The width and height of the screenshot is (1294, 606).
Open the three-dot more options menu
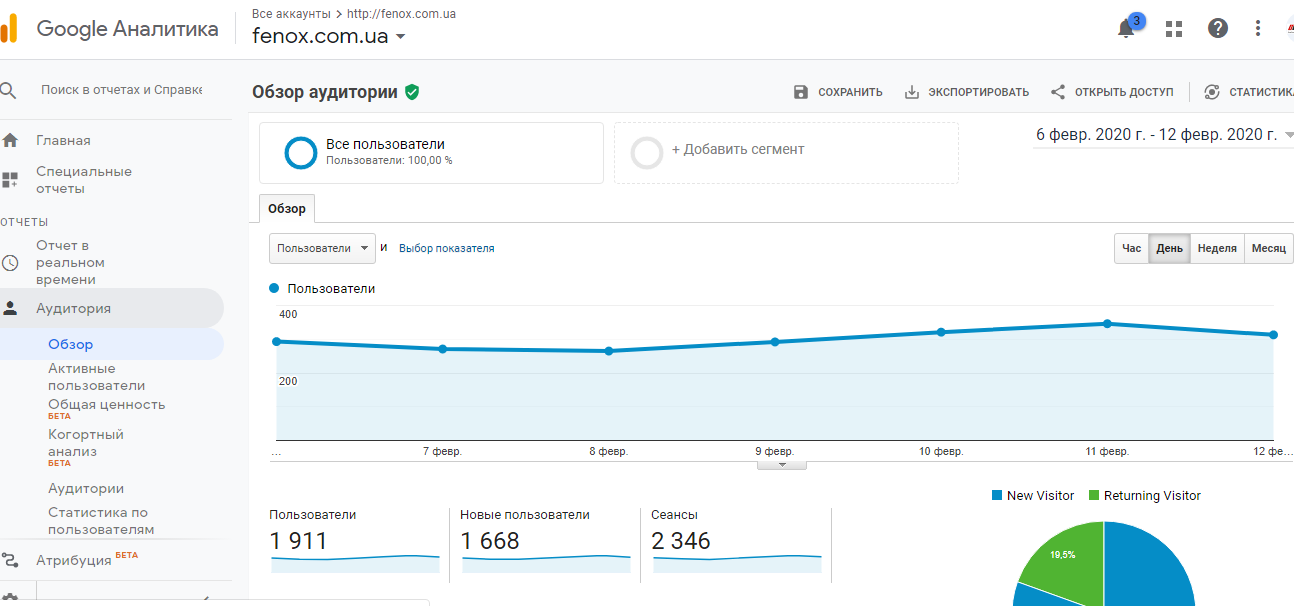tap(1258, 28)
